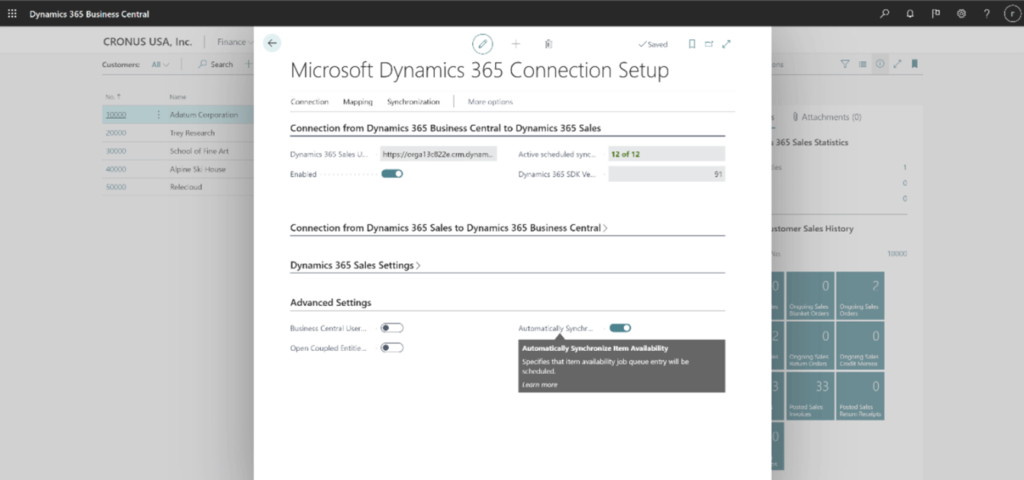Open customer number 20000 link
Screen dimensions: 1024x480
coord(116,133)
